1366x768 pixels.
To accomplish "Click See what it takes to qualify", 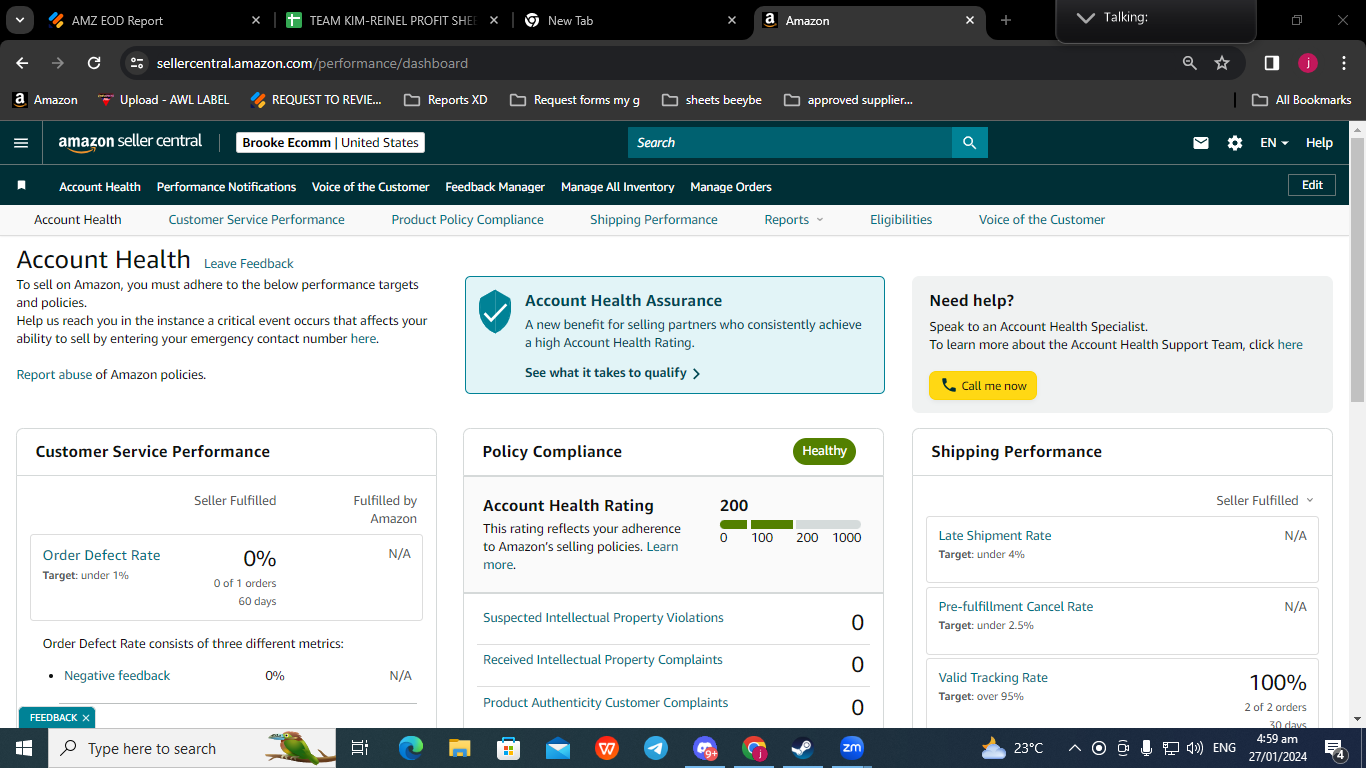I will point(613,373).
